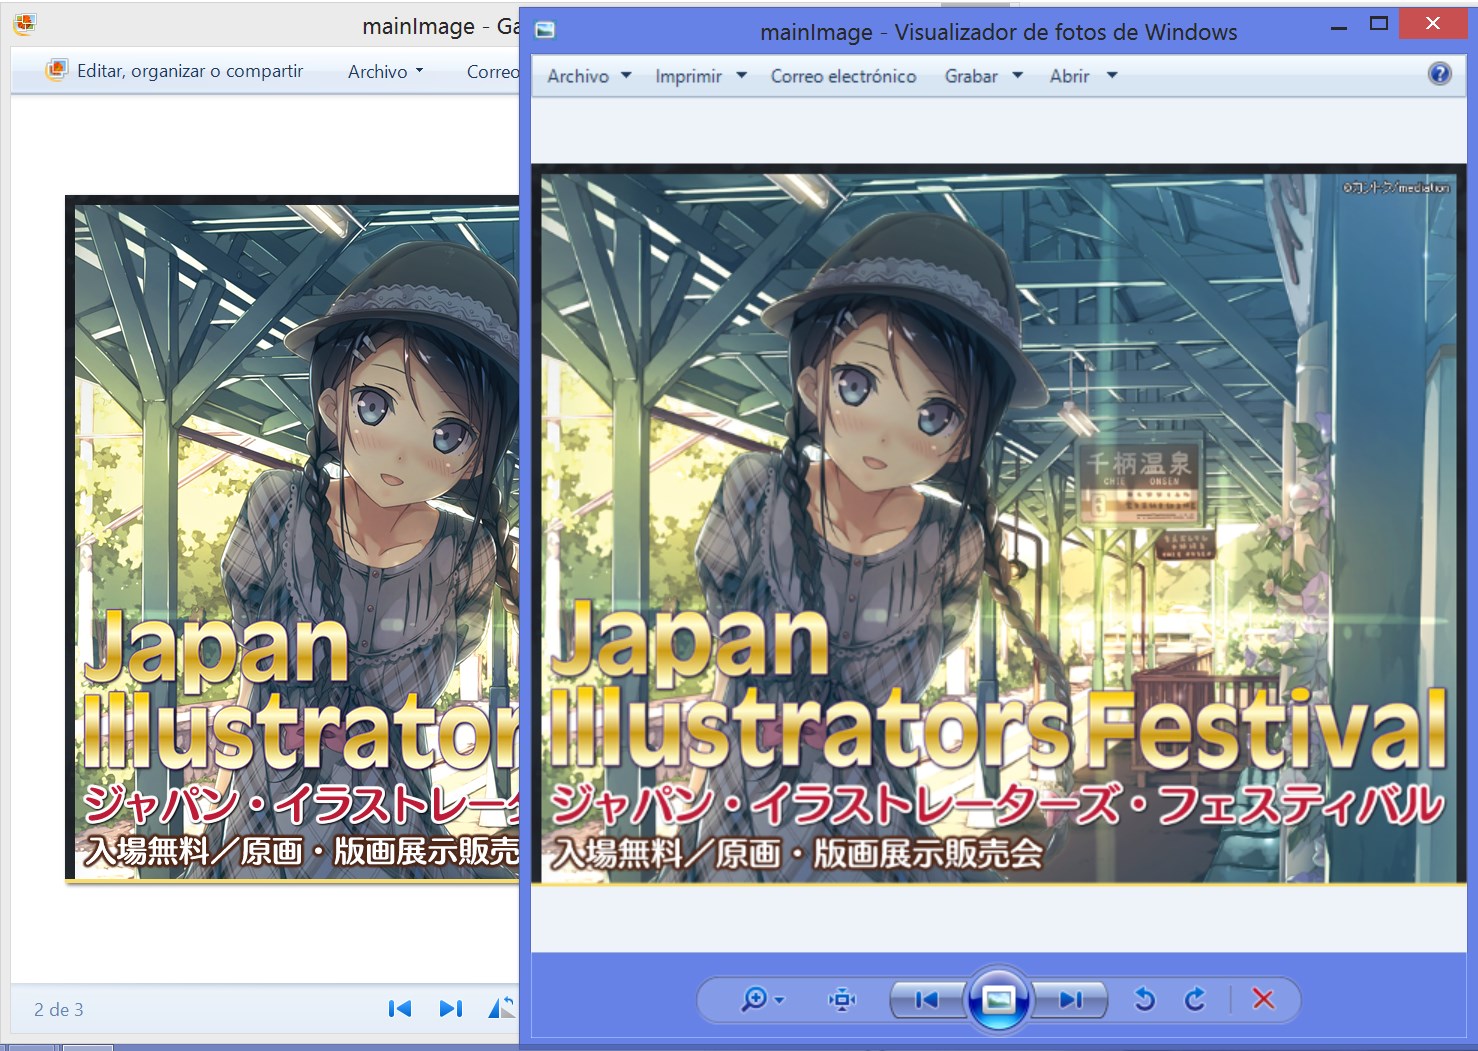Click the displayed Japan Illustrators Festival image
The width and height of the screenshot is (1478, 1051).
pos(998,525)
